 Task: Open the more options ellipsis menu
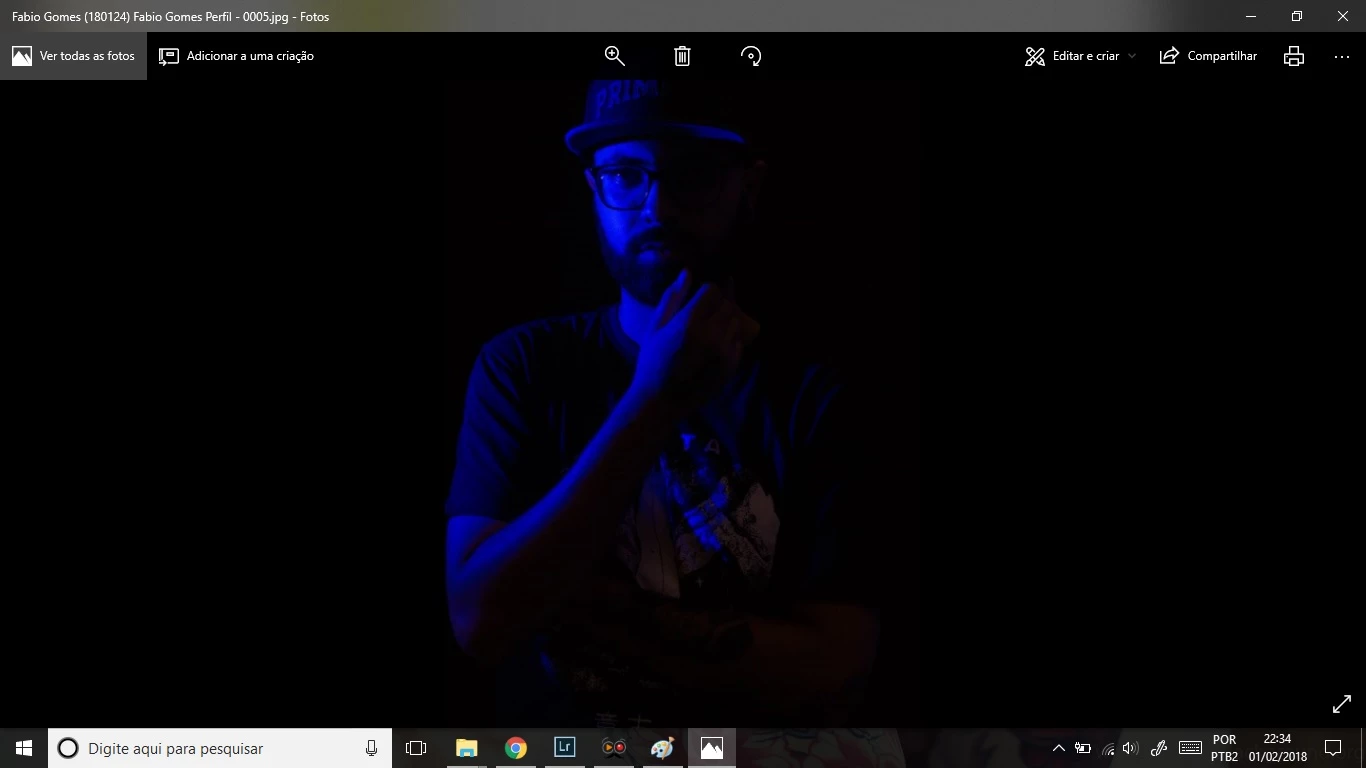point(1342,56)
